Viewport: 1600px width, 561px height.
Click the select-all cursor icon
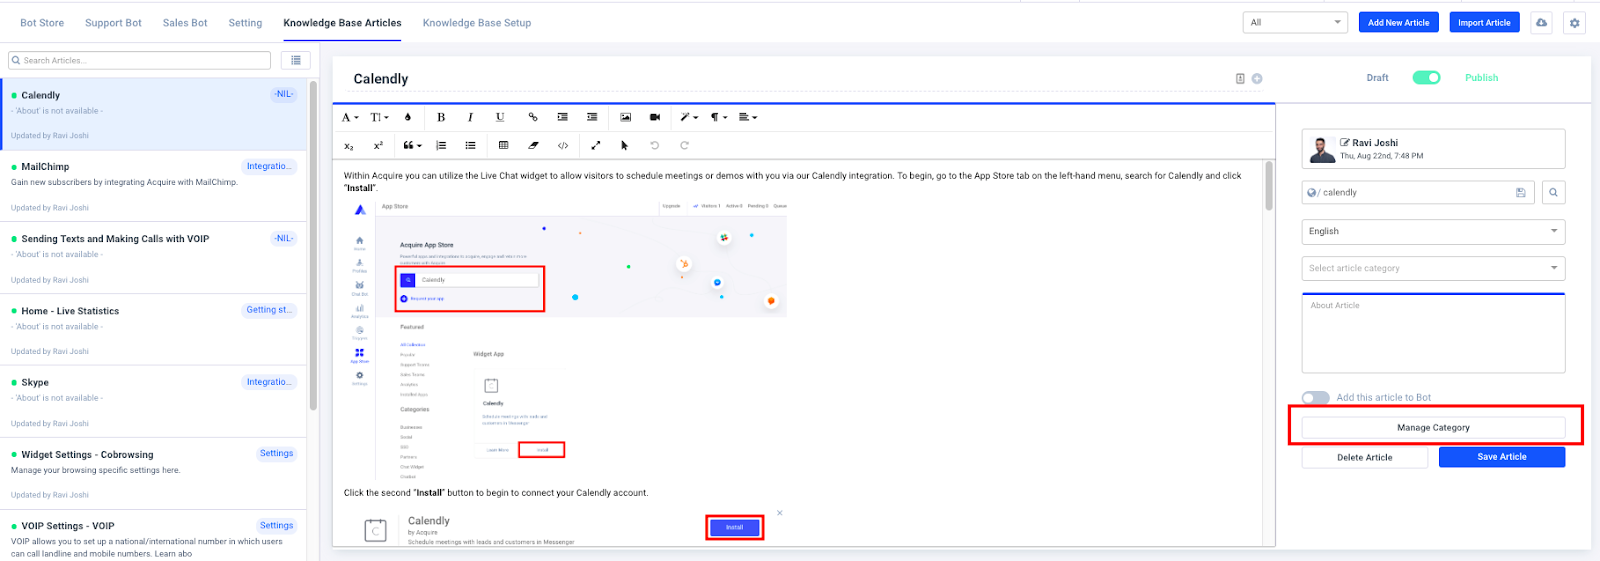624,146
